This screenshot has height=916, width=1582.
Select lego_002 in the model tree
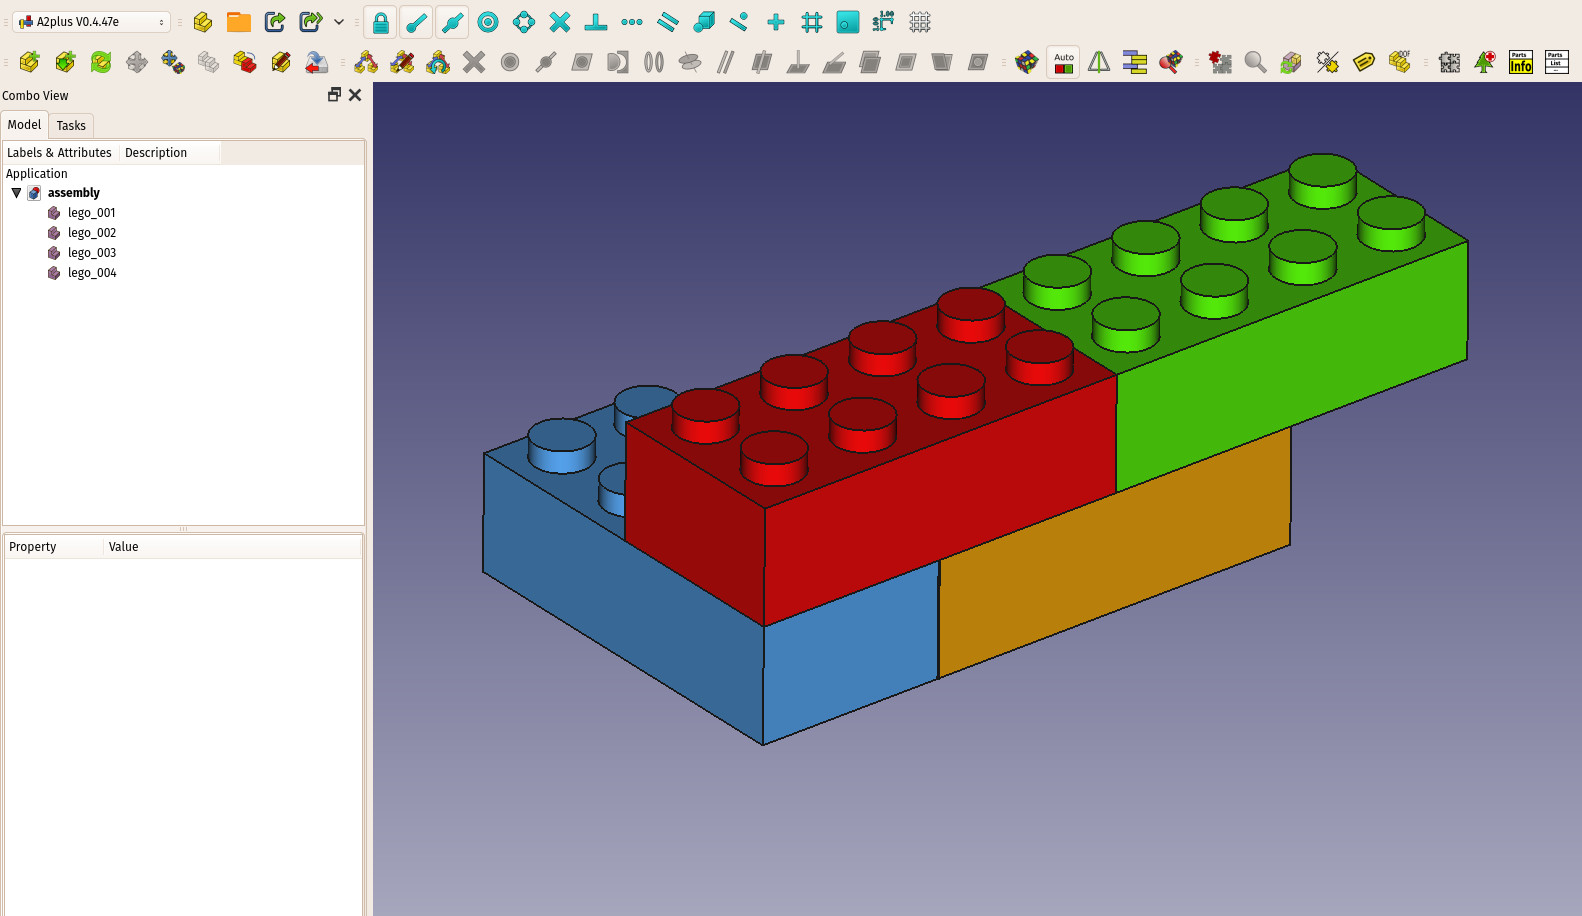tap(92, 233)
